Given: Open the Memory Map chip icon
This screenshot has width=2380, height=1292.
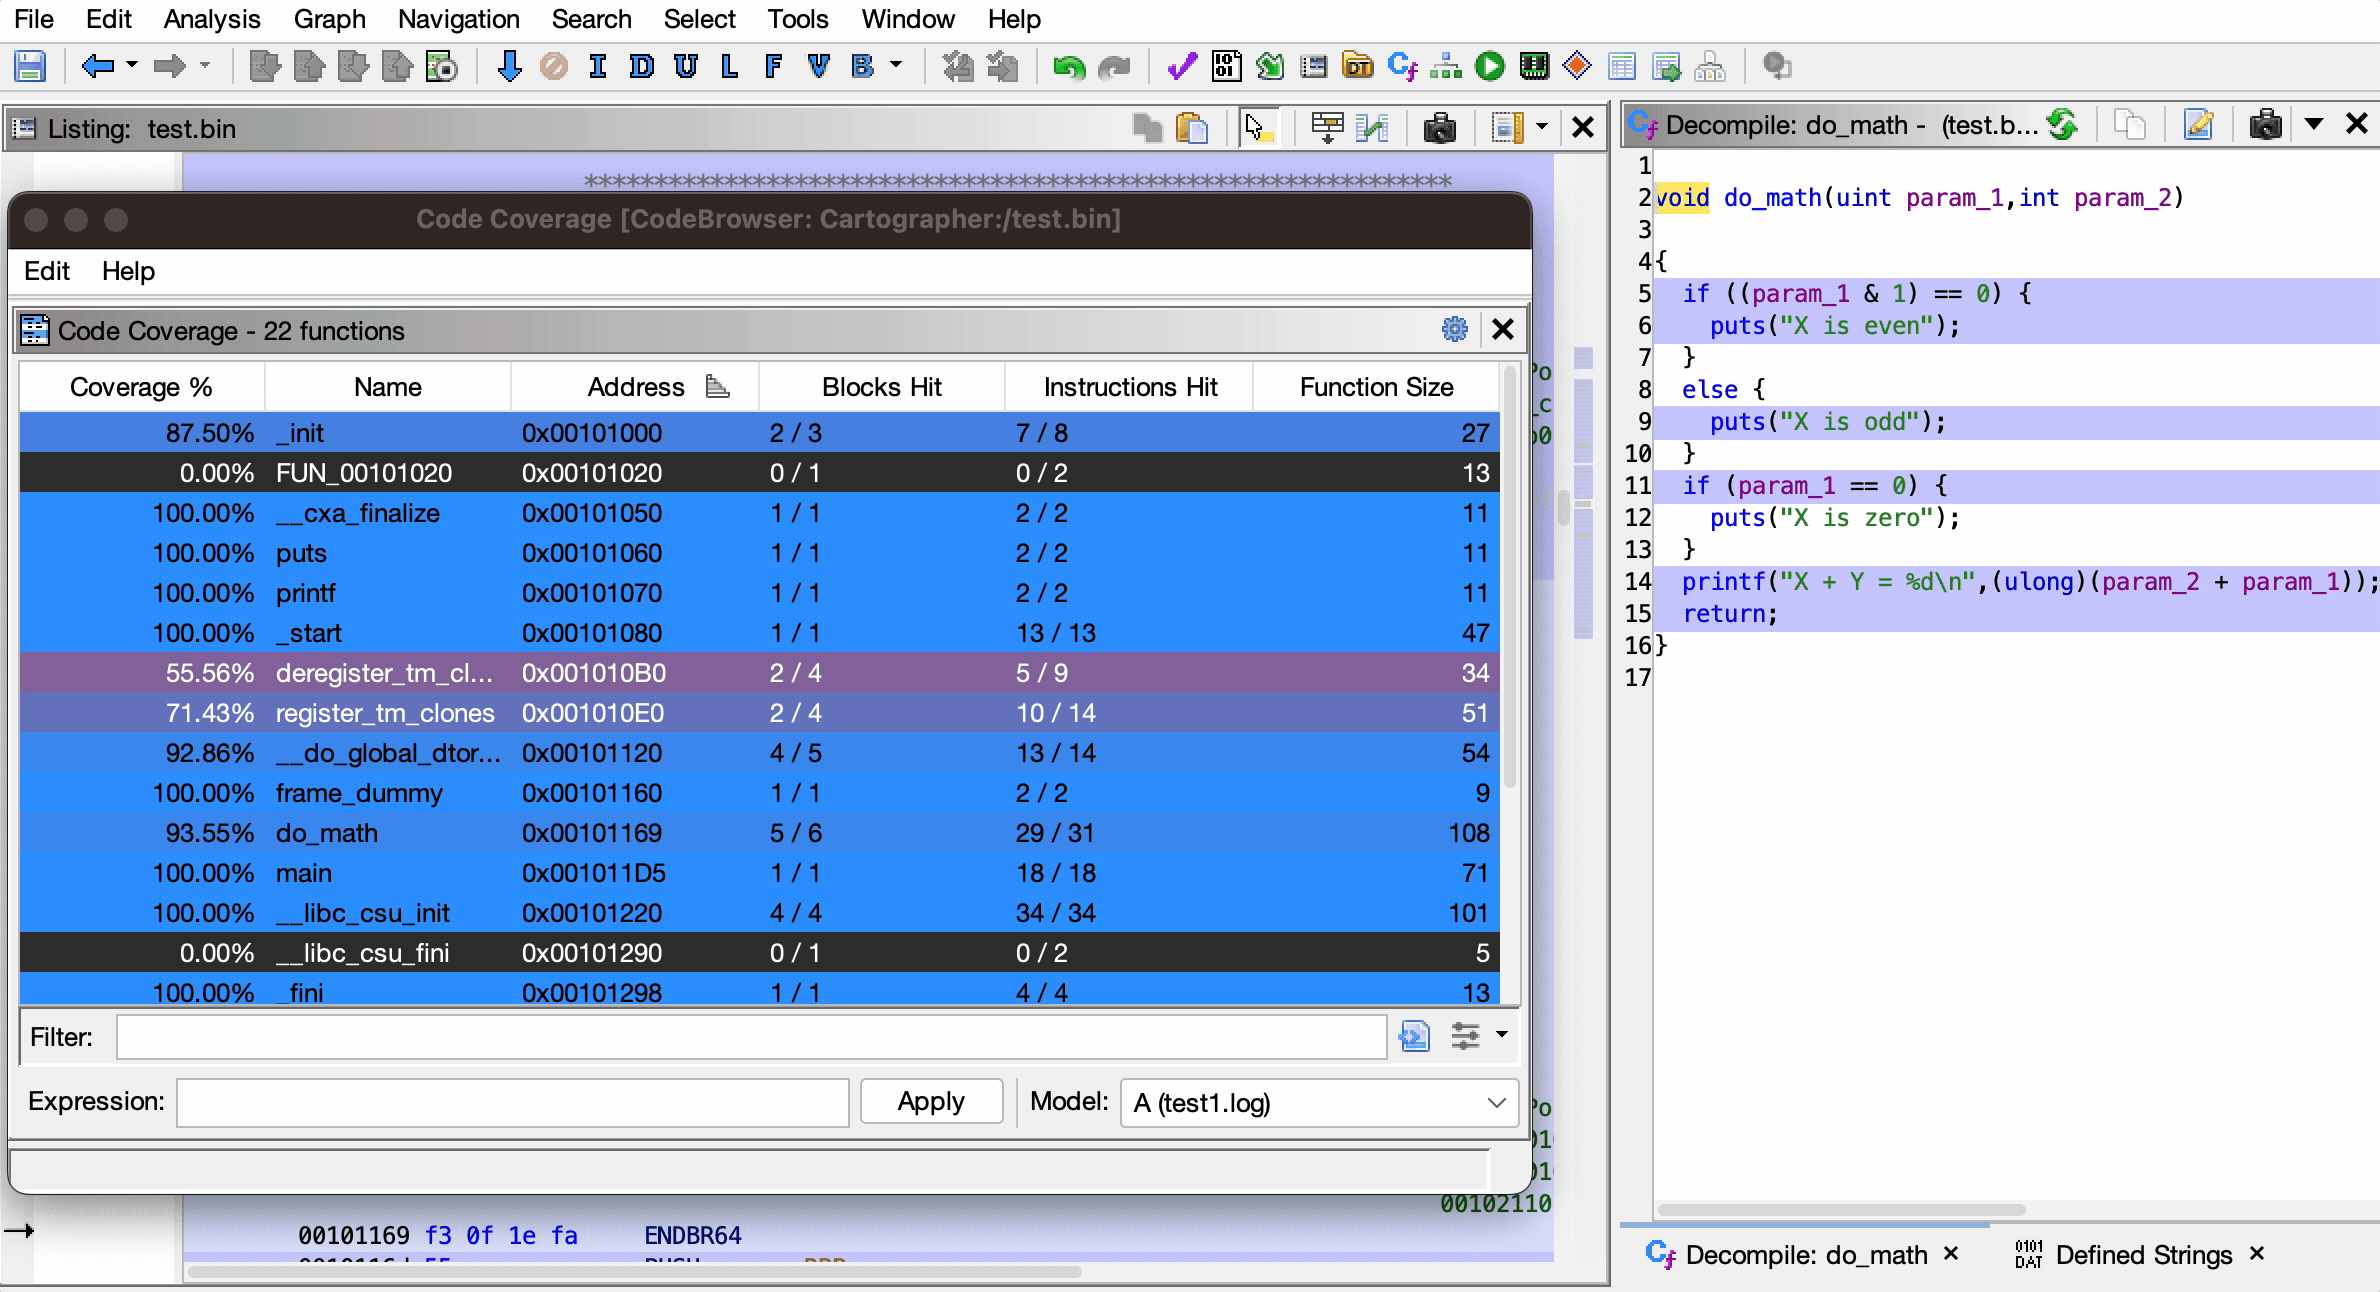Looking at the screenshot, I should pyautogui.click(x=1533, y=67).
